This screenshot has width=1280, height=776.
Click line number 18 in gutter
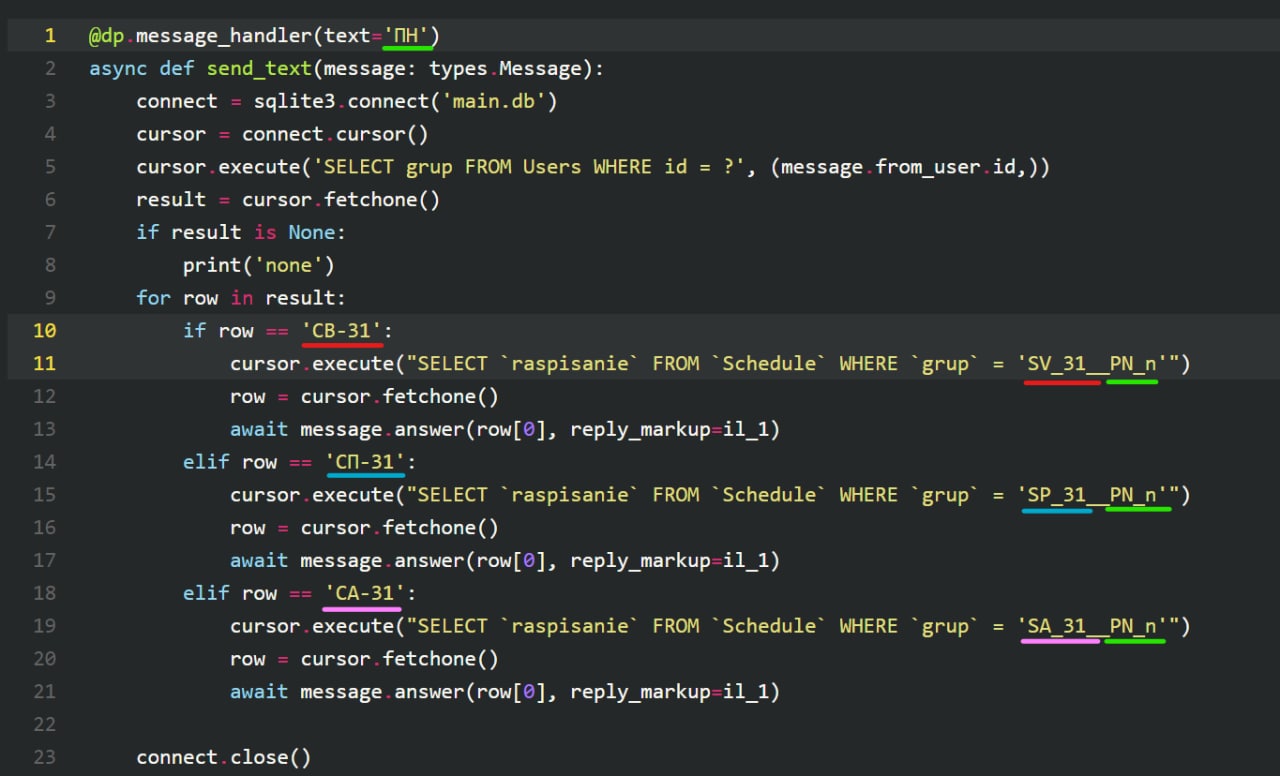tap(44, 593)
